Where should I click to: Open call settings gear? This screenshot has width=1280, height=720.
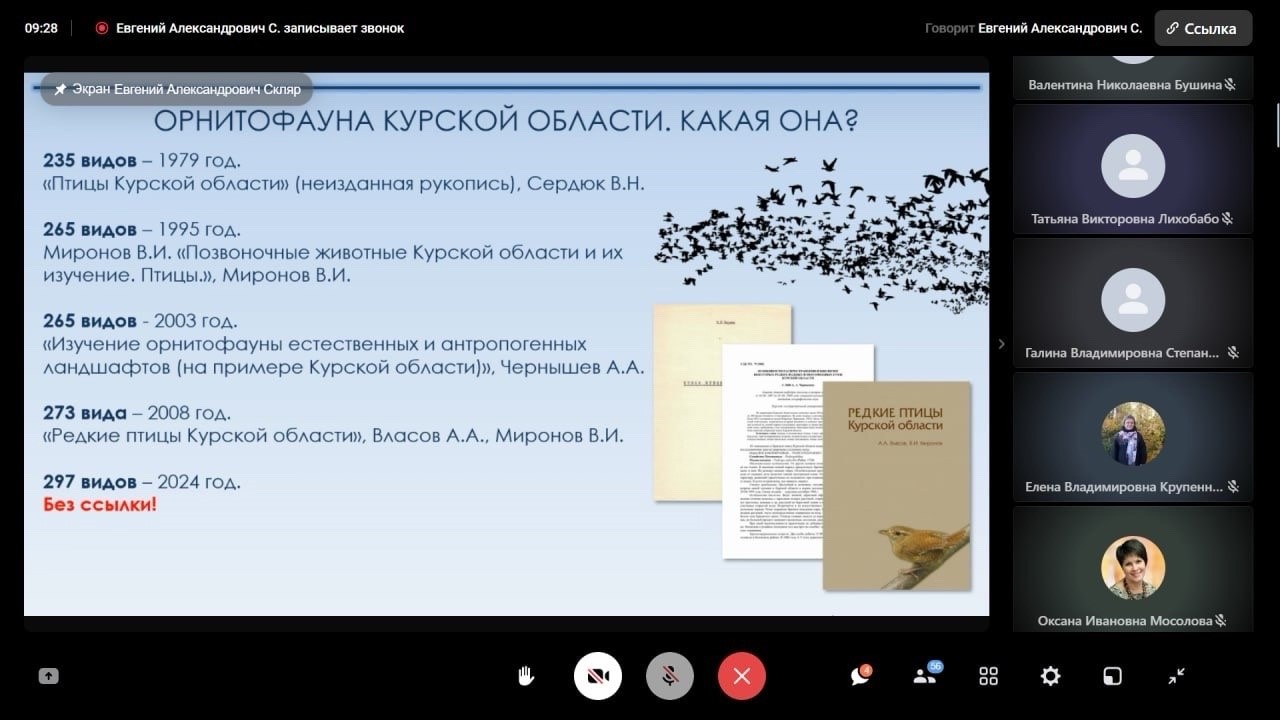pyautogui.click(x=1050, y=676)
